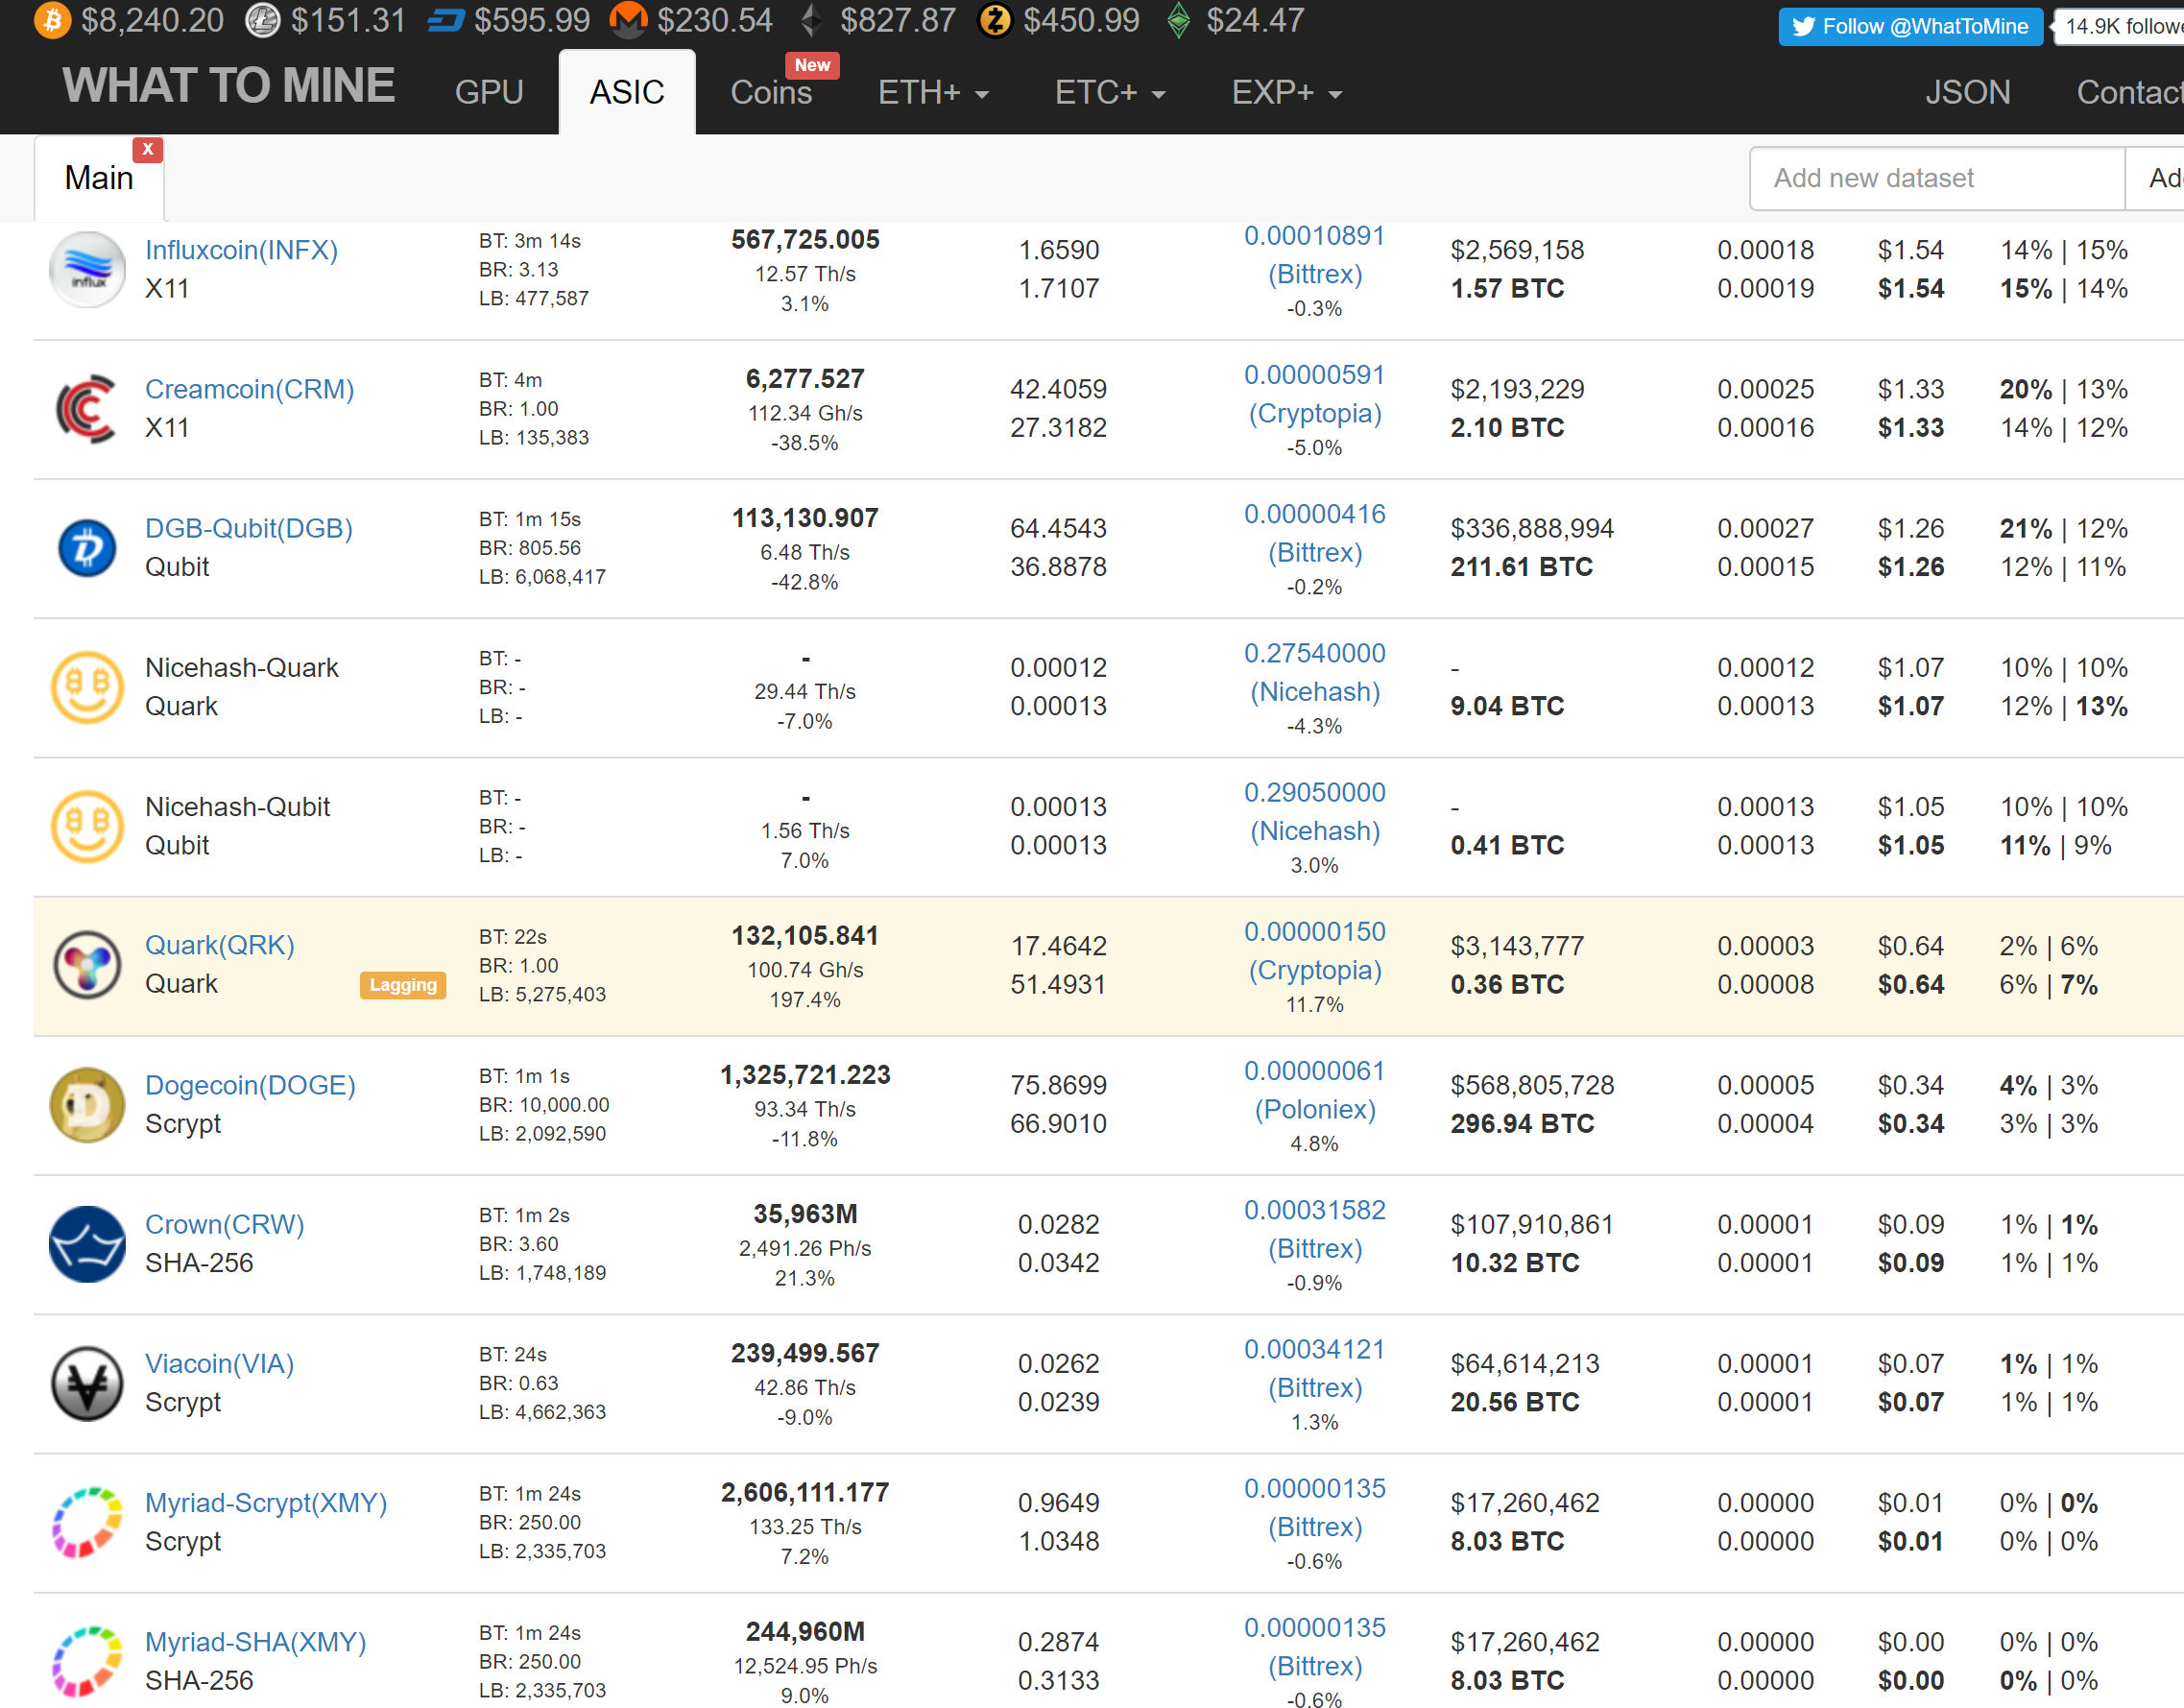Select the Main dataset tab
Screen dimensions: 2184x1708
click(98, 178)
